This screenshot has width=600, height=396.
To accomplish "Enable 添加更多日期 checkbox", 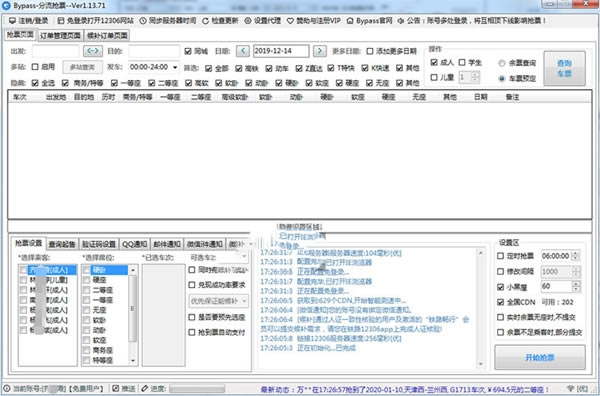I will (370, 51).
